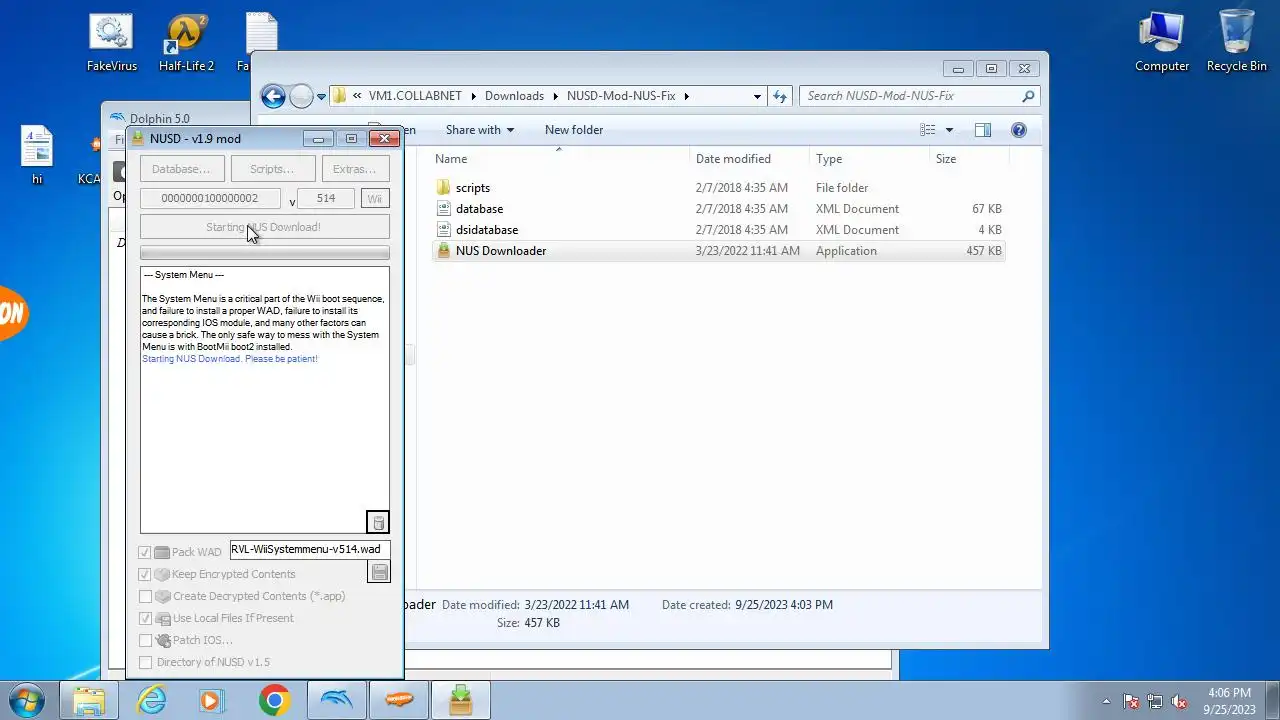
Task: Click the search magnifier icon in Explorer
Action: pyautogui.click(x=1028, y=96)
